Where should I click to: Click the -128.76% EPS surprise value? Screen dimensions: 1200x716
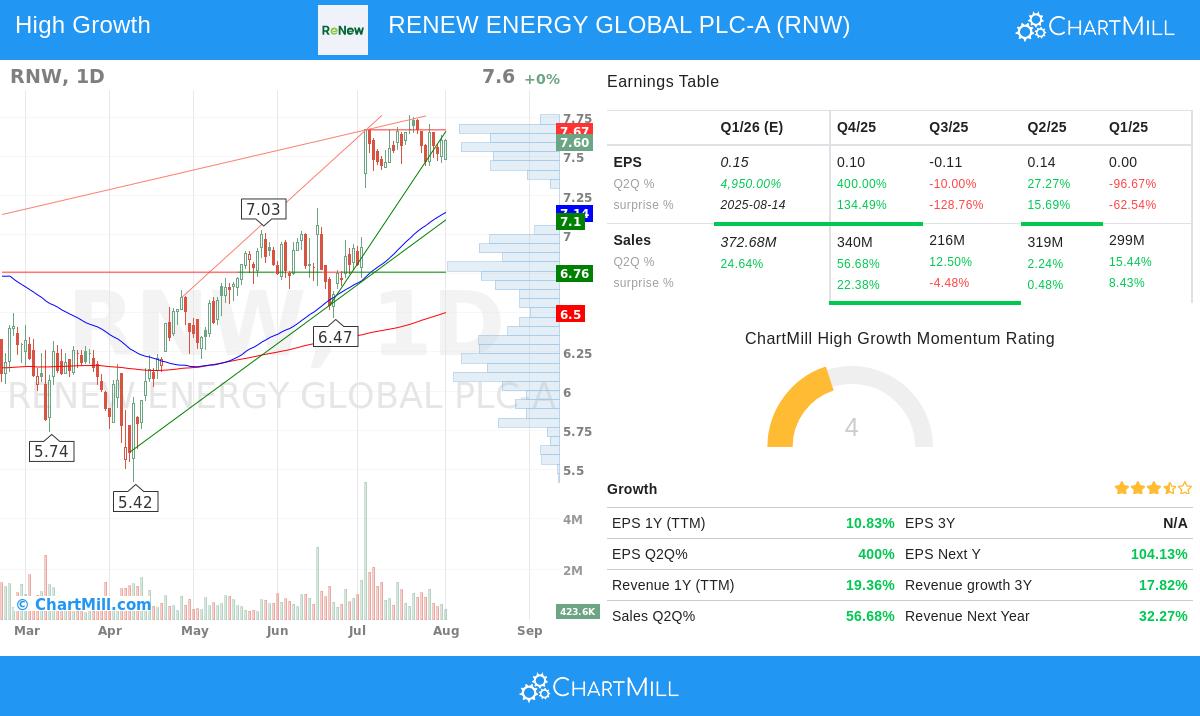coord(956,205)
